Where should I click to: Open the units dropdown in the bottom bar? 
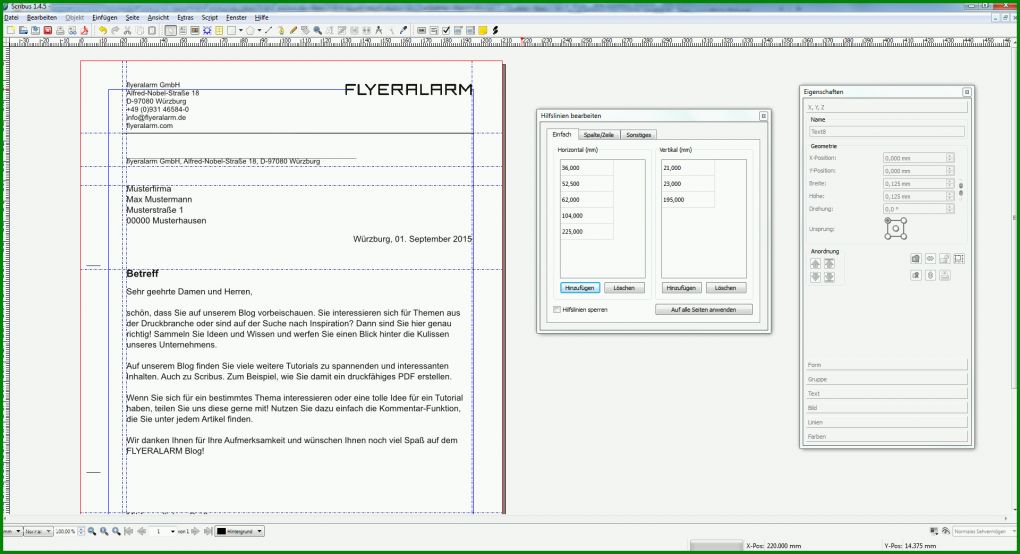tap(14, 531)
